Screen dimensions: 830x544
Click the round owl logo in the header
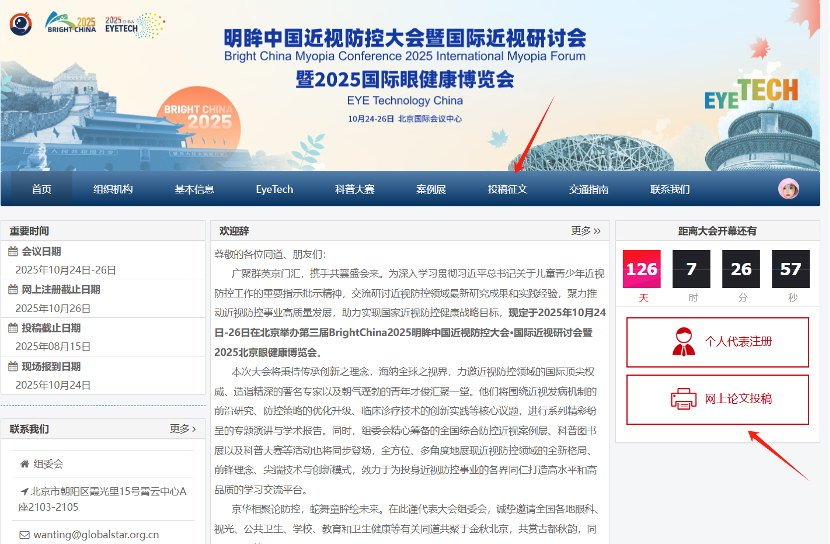(21, 24)
